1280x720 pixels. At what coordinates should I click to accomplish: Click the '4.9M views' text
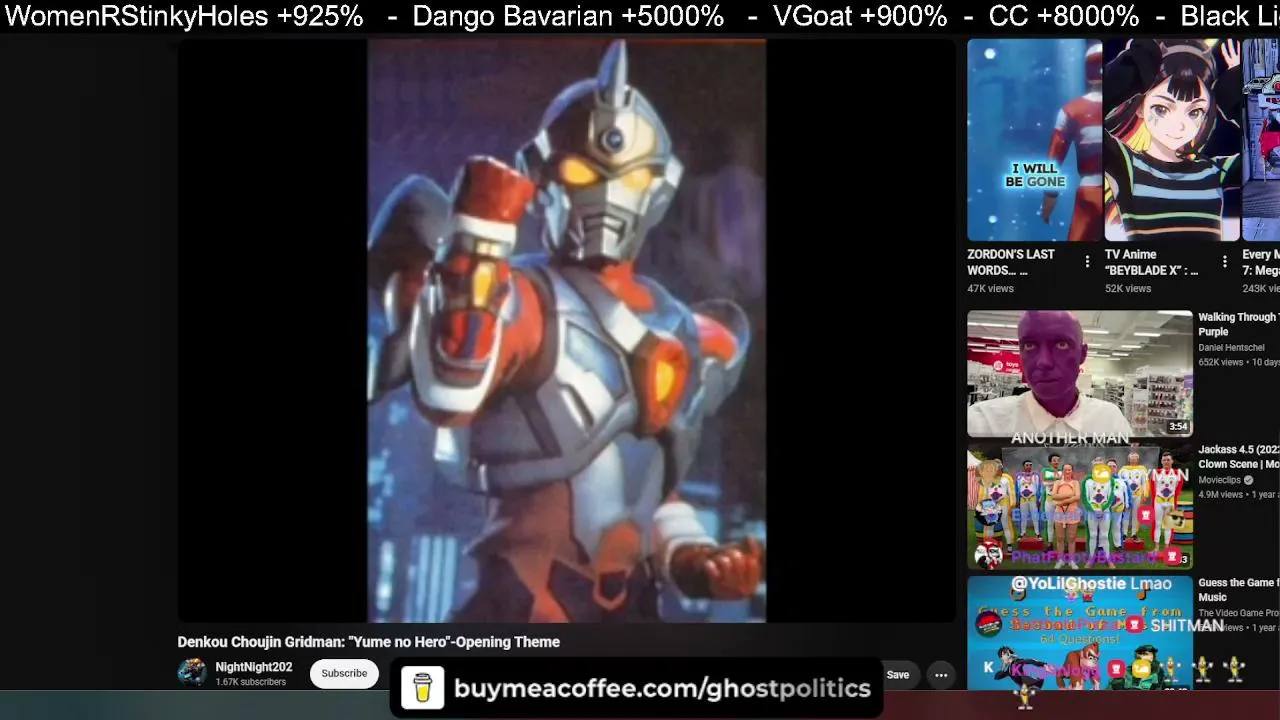click(1223, 494)
